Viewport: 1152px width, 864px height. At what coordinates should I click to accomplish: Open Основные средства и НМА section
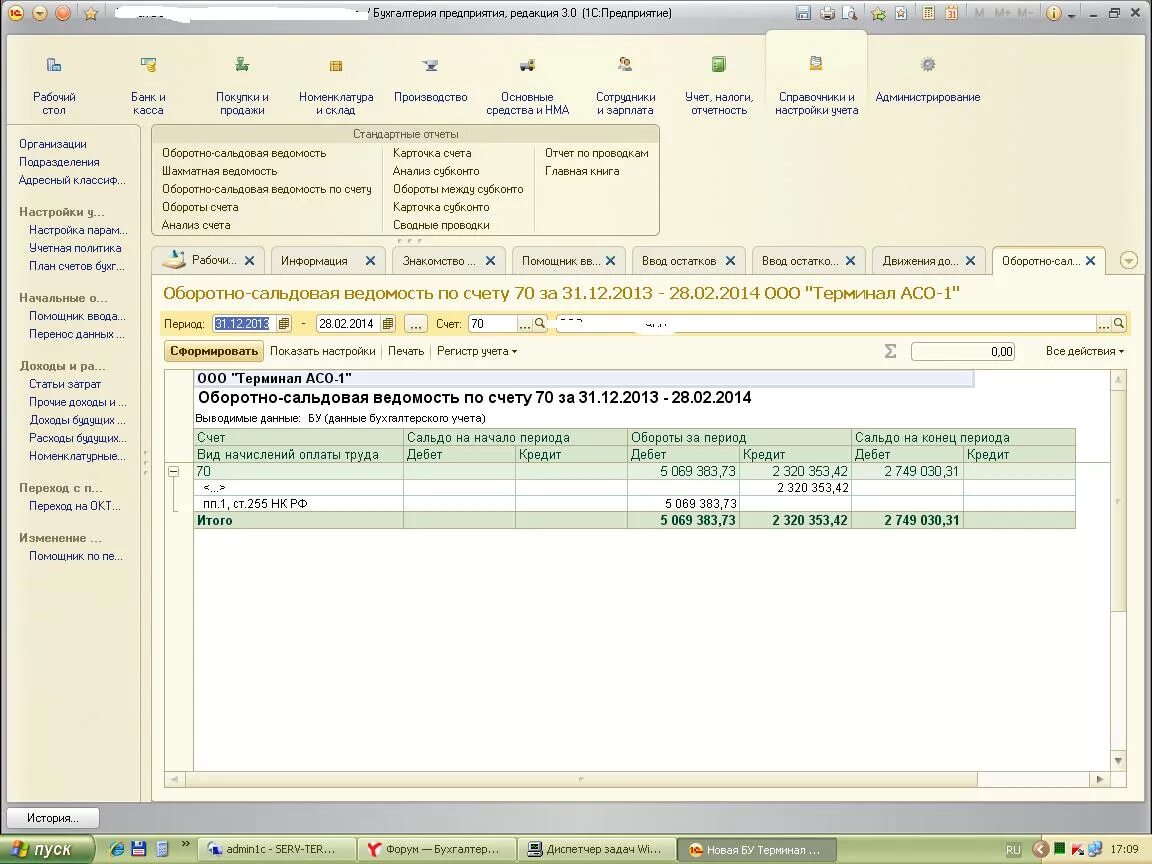click(527, 87)
